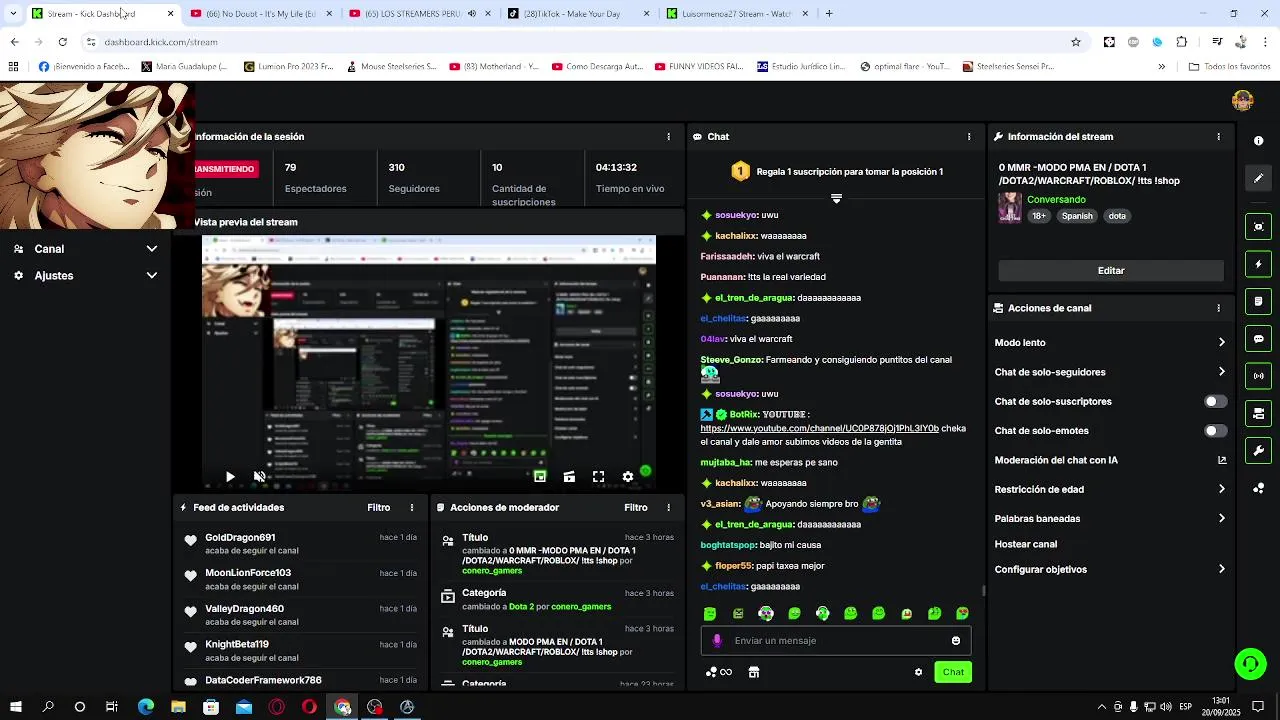This screenshot has height=720, width=1280.
Task: Open the document notes icon in sidebar
Action: coord(1259,301)
